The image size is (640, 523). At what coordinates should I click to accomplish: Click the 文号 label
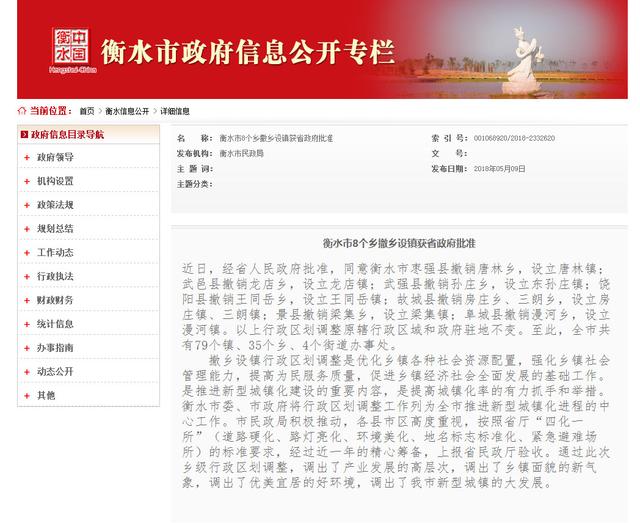[449, 154]
